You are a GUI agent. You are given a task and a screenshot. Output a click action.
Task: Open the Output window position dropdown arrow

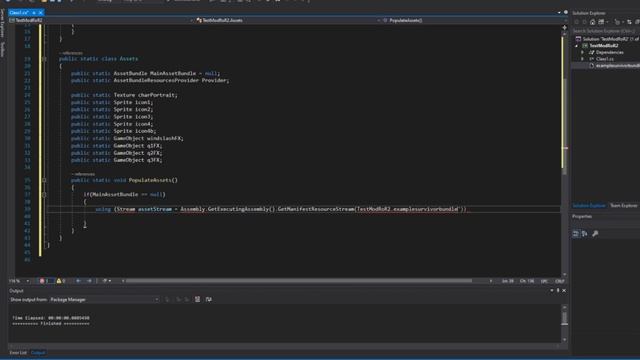pos(552,291)
